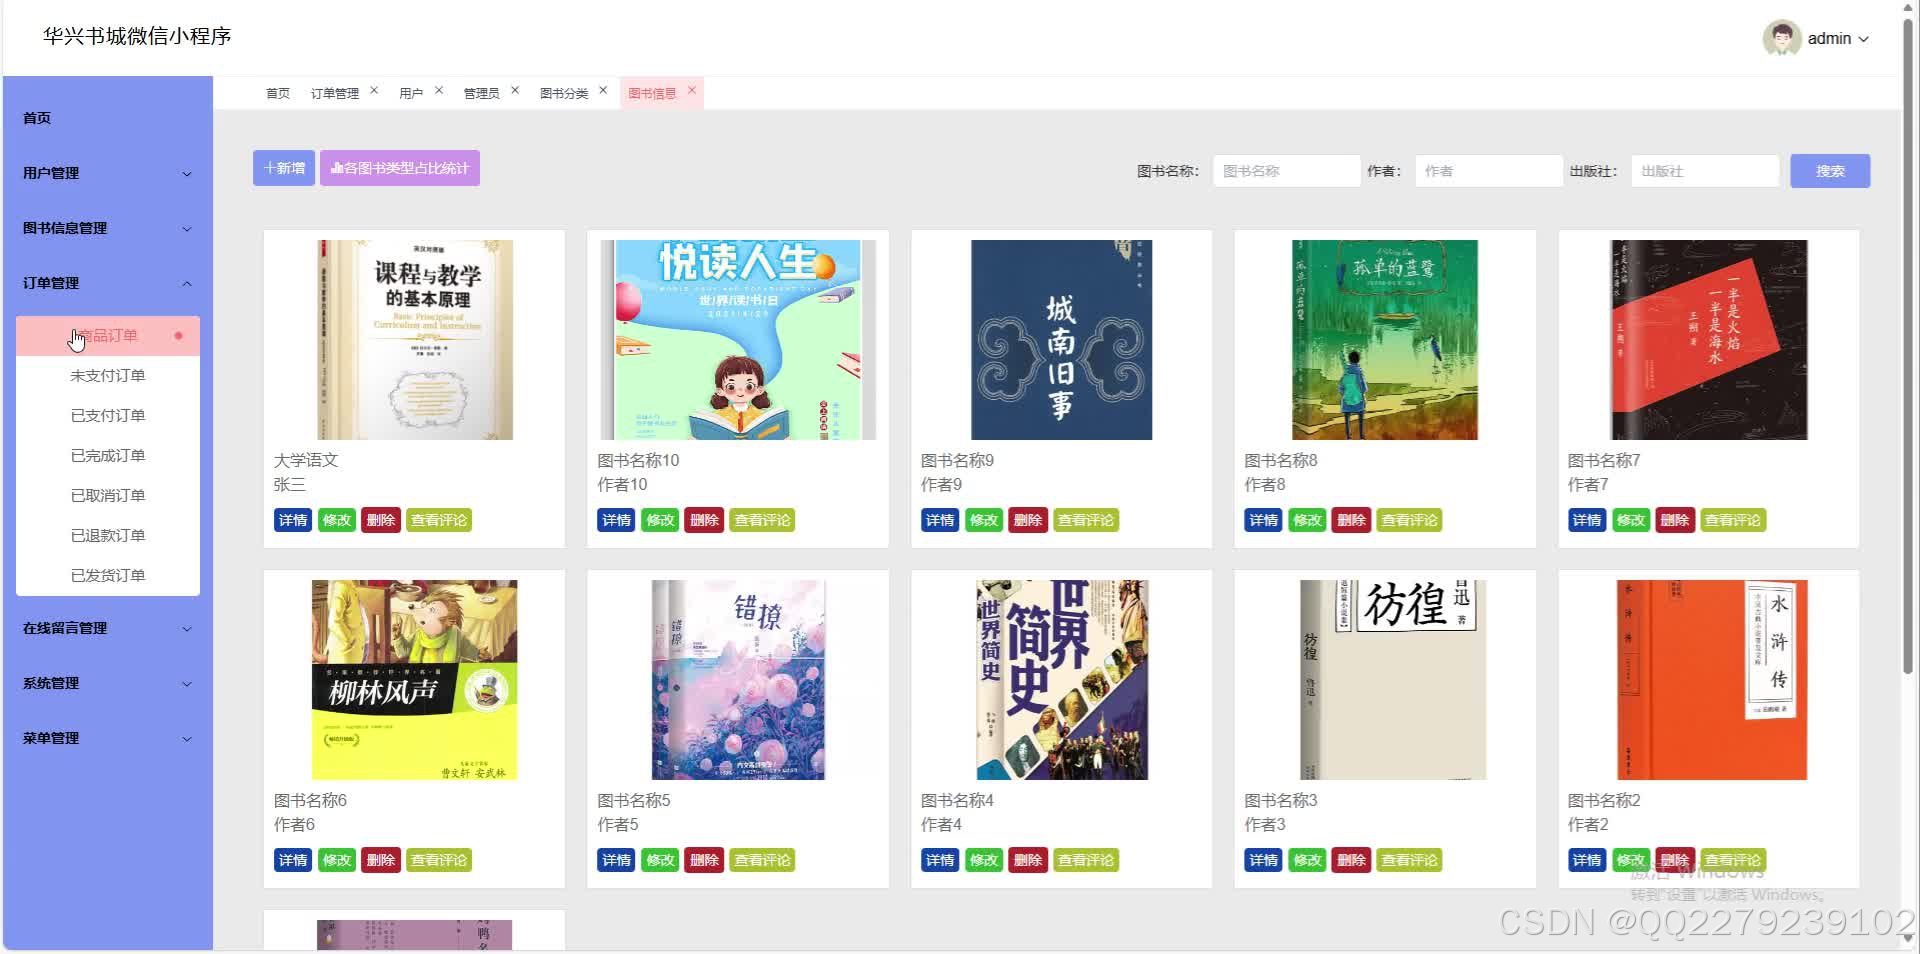Click 修改 for 图书名称9
Screen dimensions: 1920x954
tap(984, 520)
